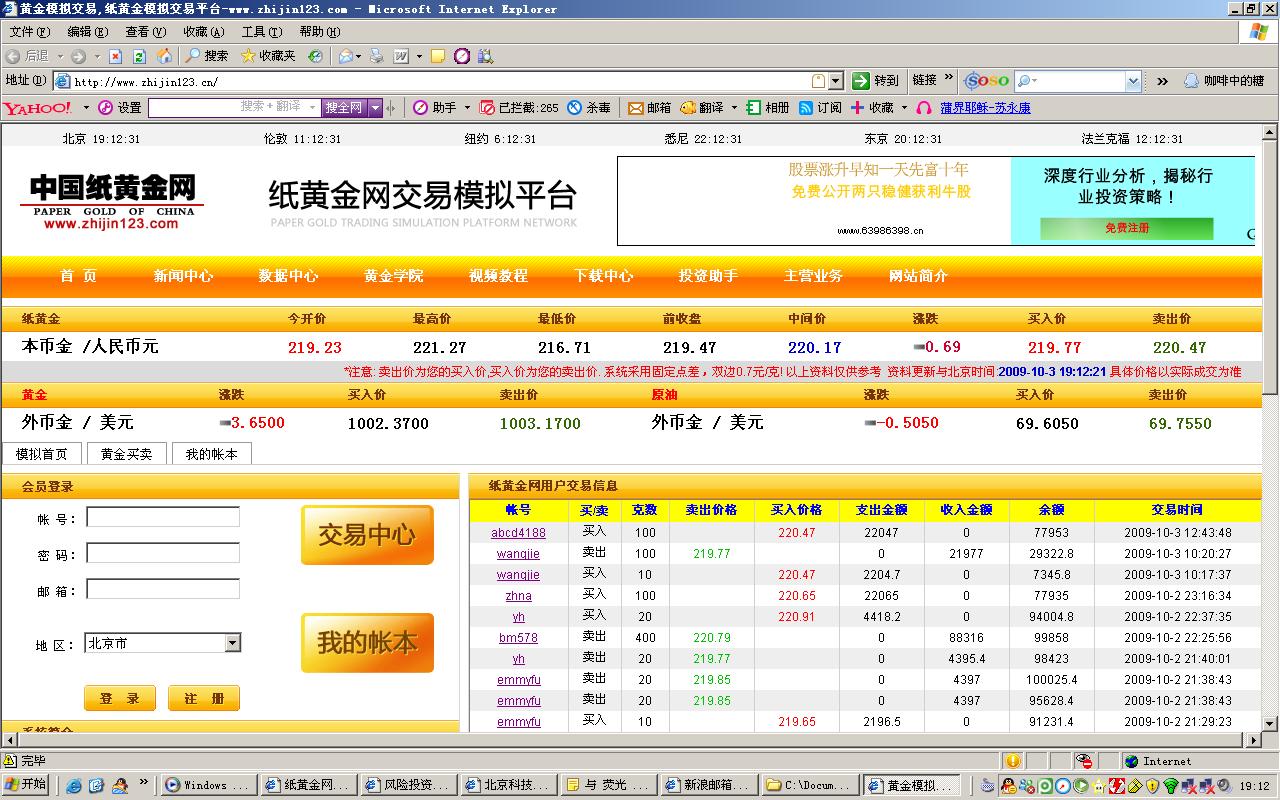
Task: Open user bm578 in trade table
Action: click(518, 638)
